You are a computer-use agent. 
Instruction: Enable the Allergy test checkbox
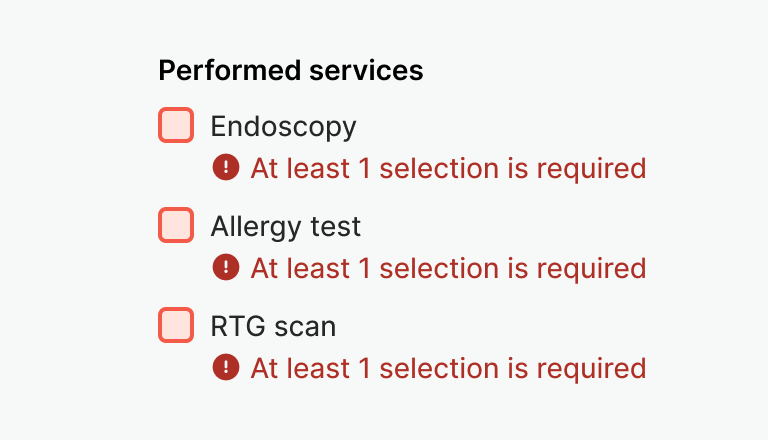point(176,225)
